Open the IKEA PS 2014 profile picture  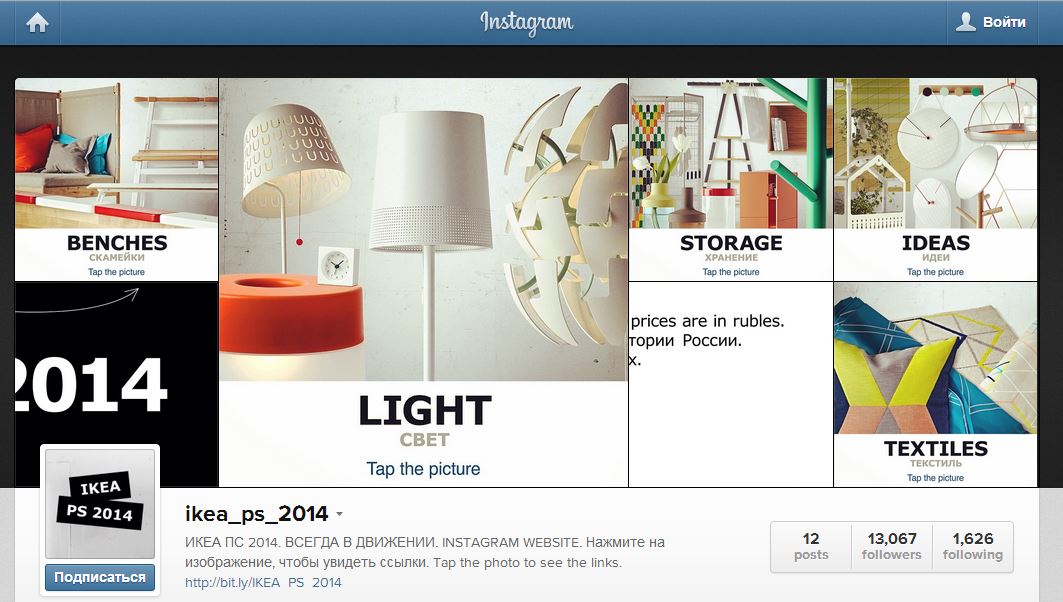click(100, 504)
